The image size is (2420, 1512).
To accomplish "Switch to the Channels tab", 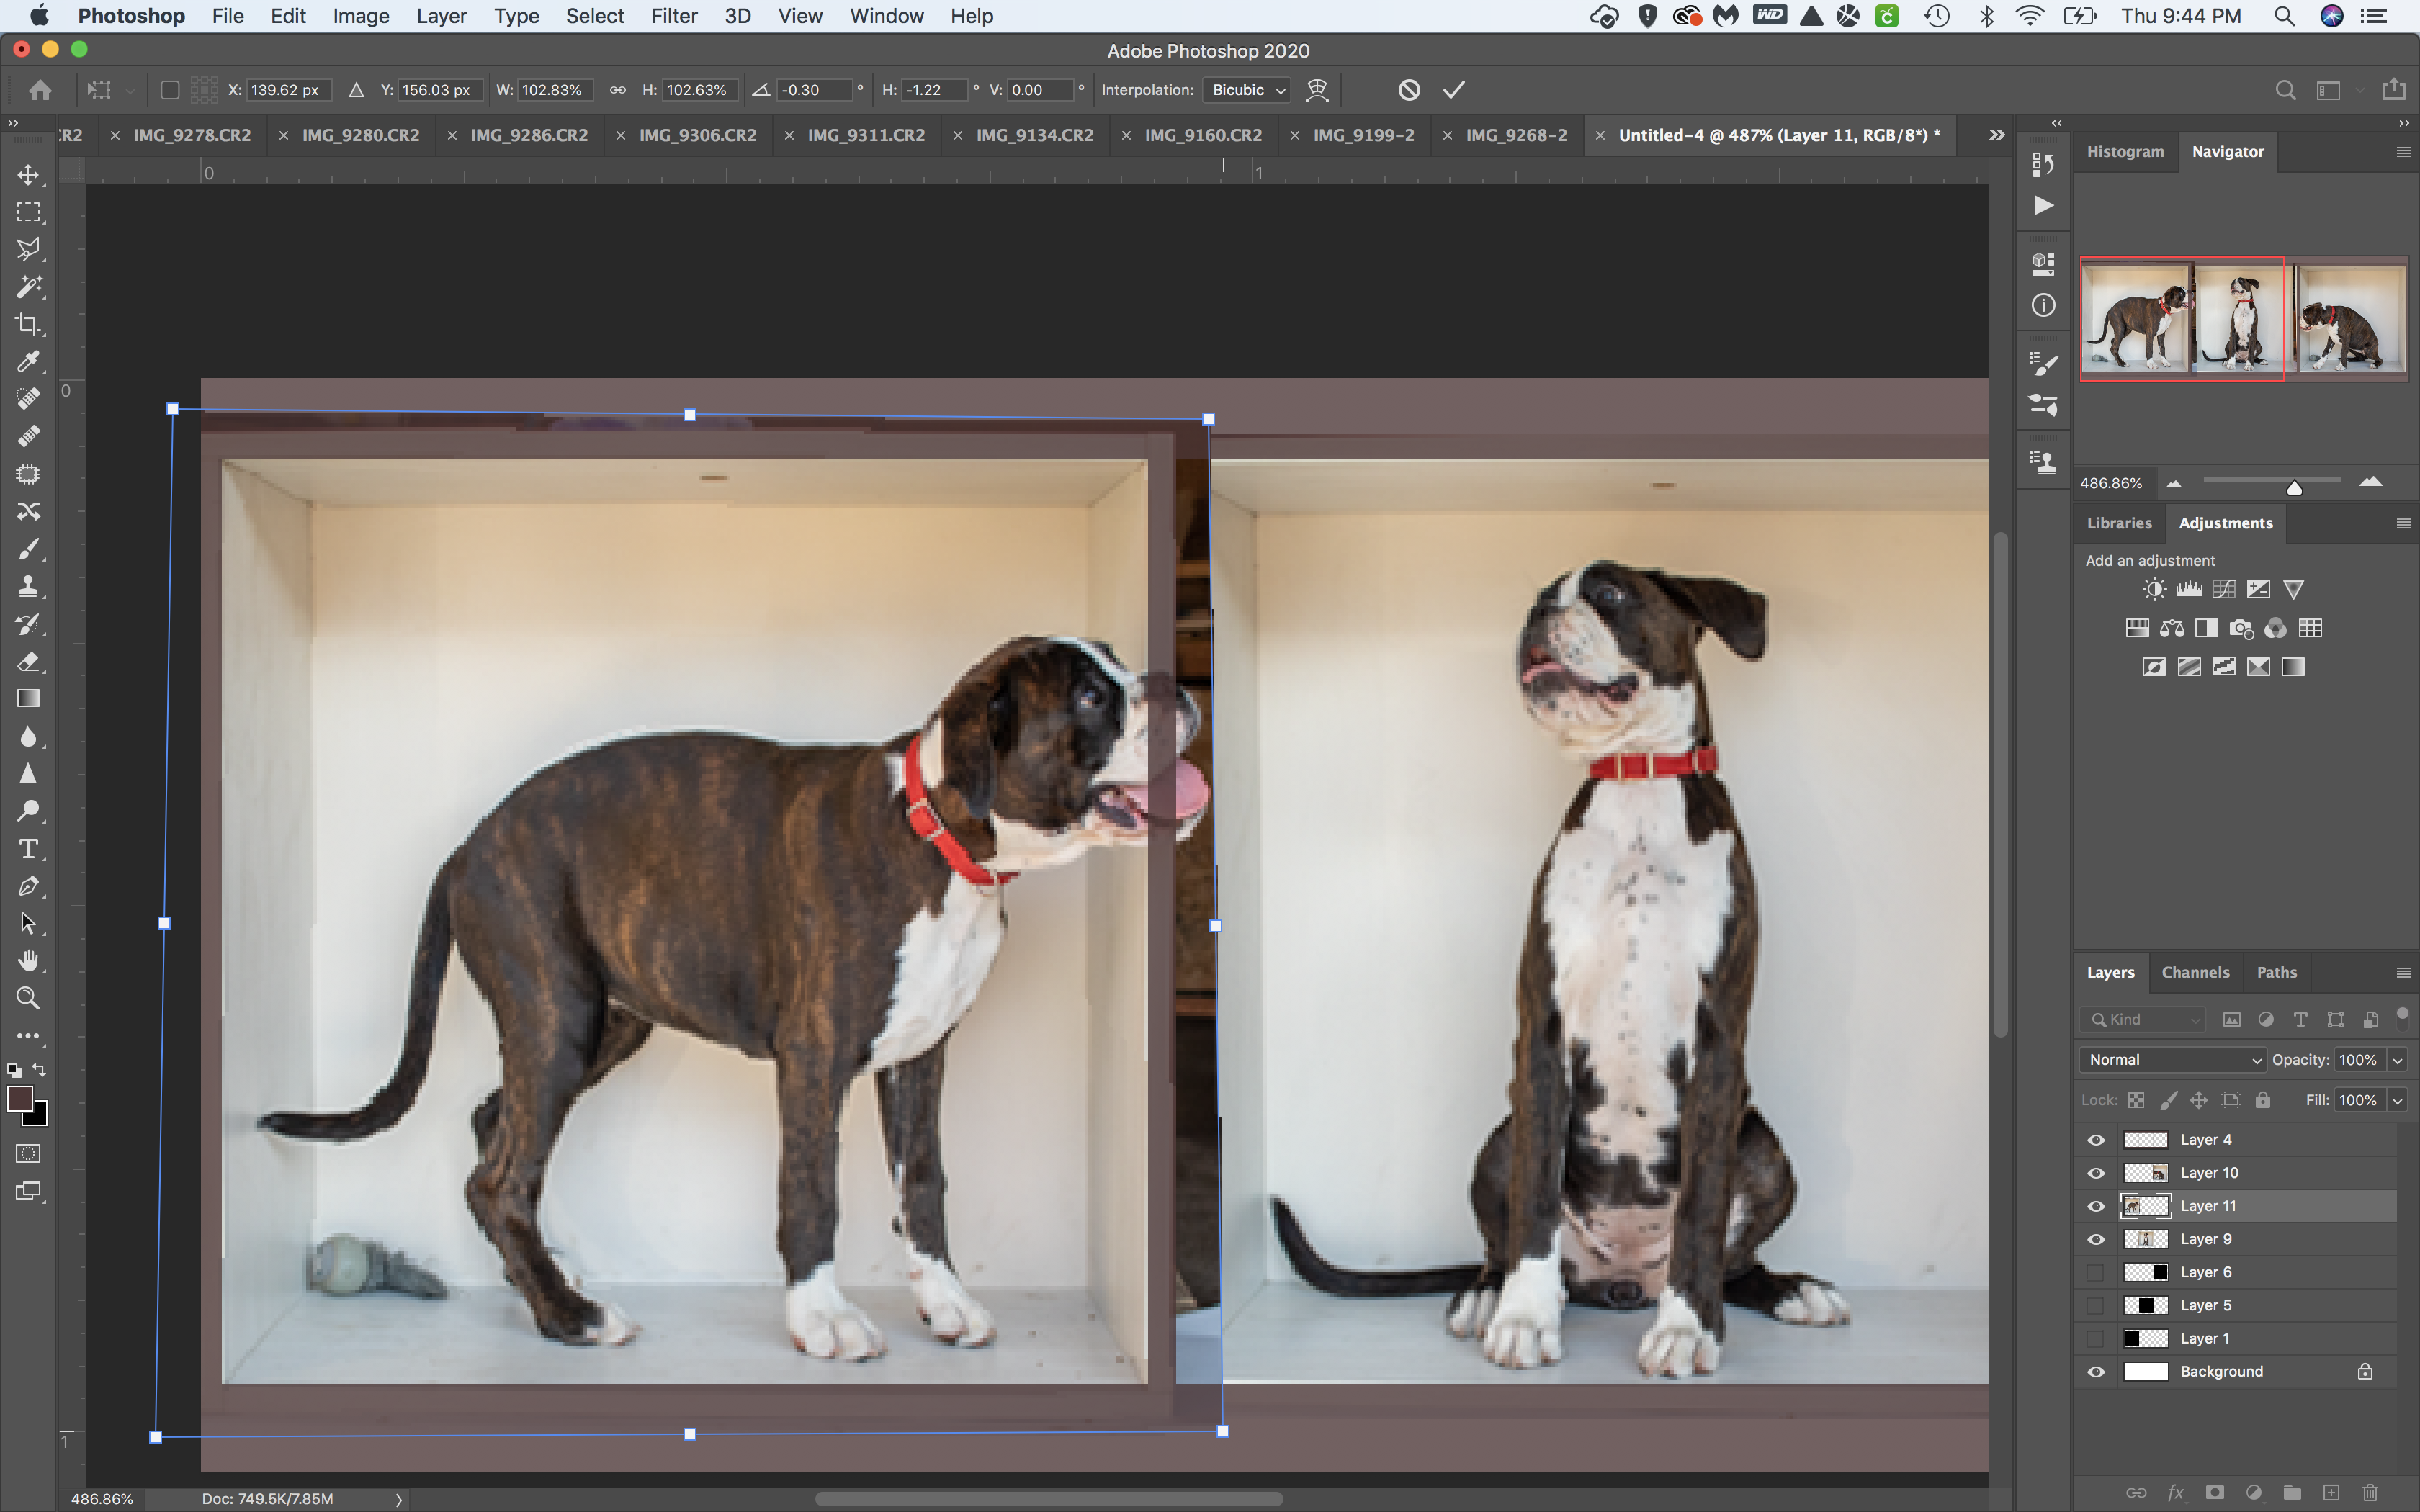I will [x=2196, y=972].
